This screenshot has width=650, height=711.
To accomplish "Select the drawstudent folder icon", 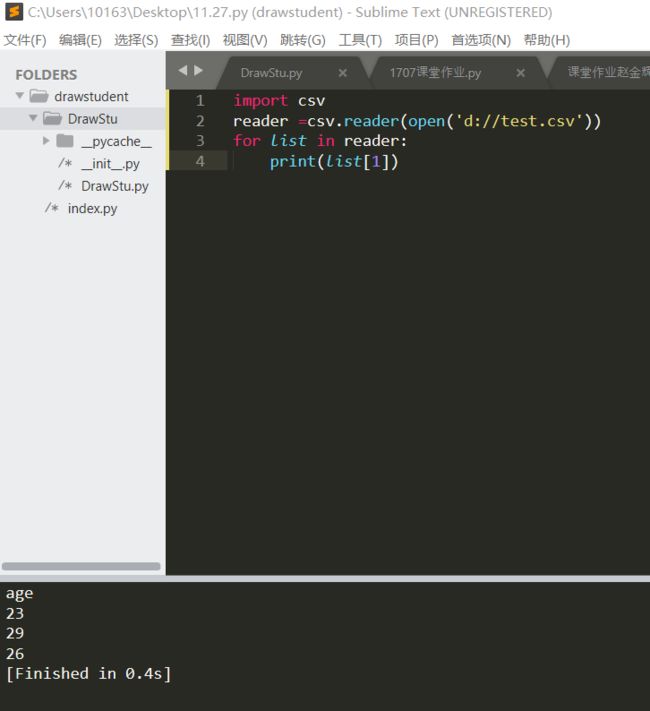I will click(x=39, y=96).
